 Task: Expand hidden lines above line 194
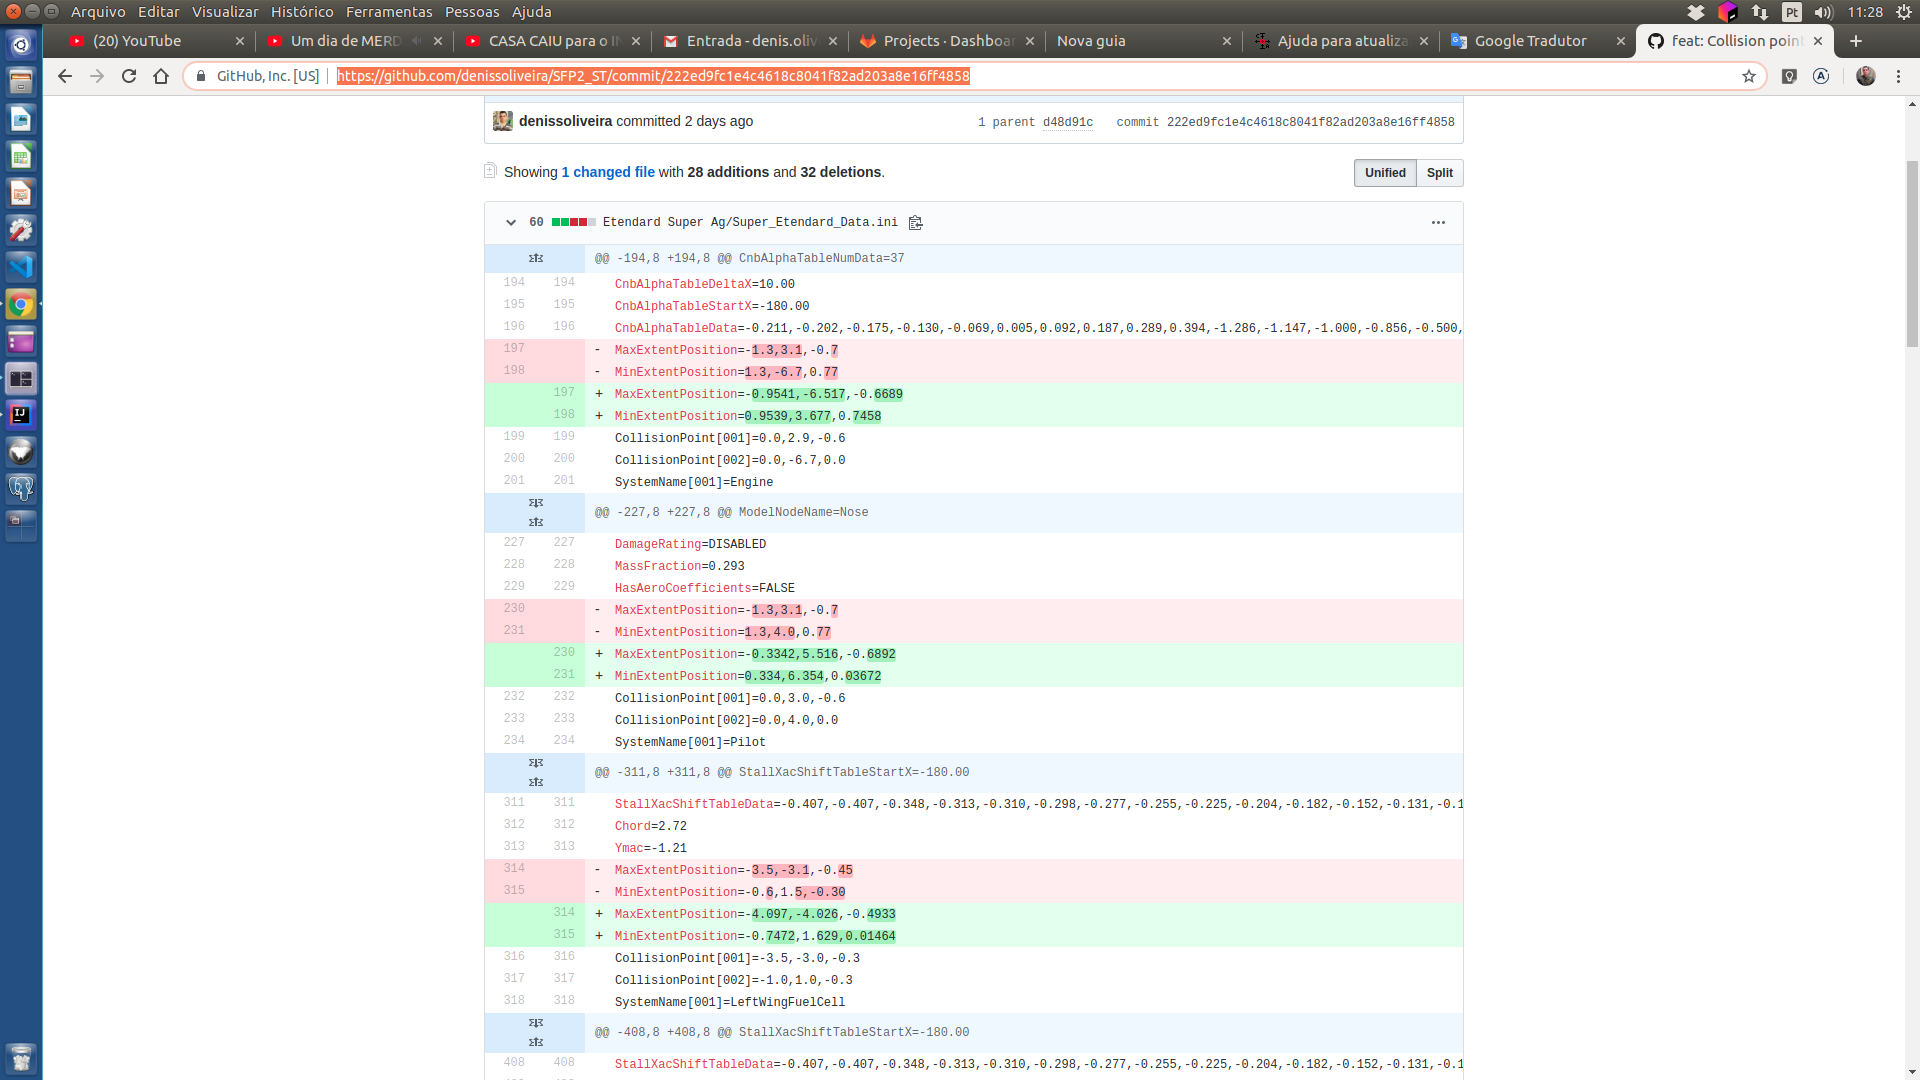click(x=536, y=258)
